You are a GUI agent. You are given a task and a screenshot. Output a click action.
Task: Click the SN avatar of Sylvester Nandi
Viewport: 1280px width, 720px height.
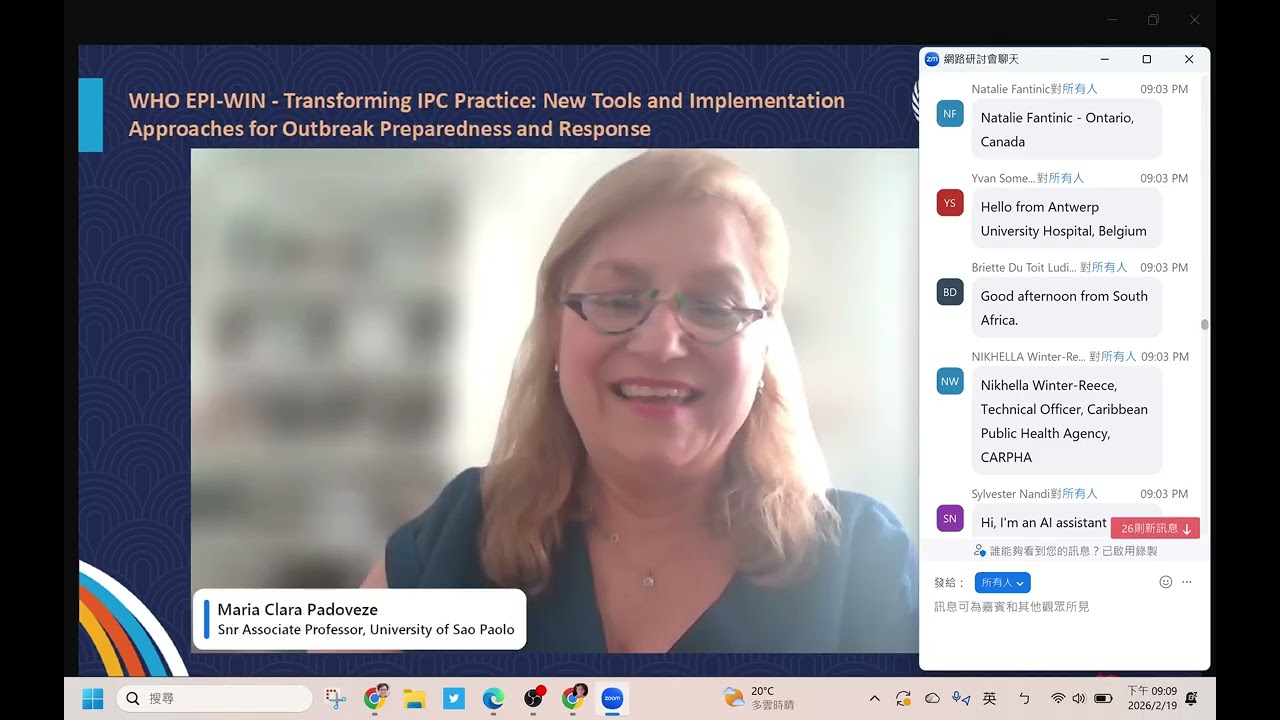(x=950, y=518)
